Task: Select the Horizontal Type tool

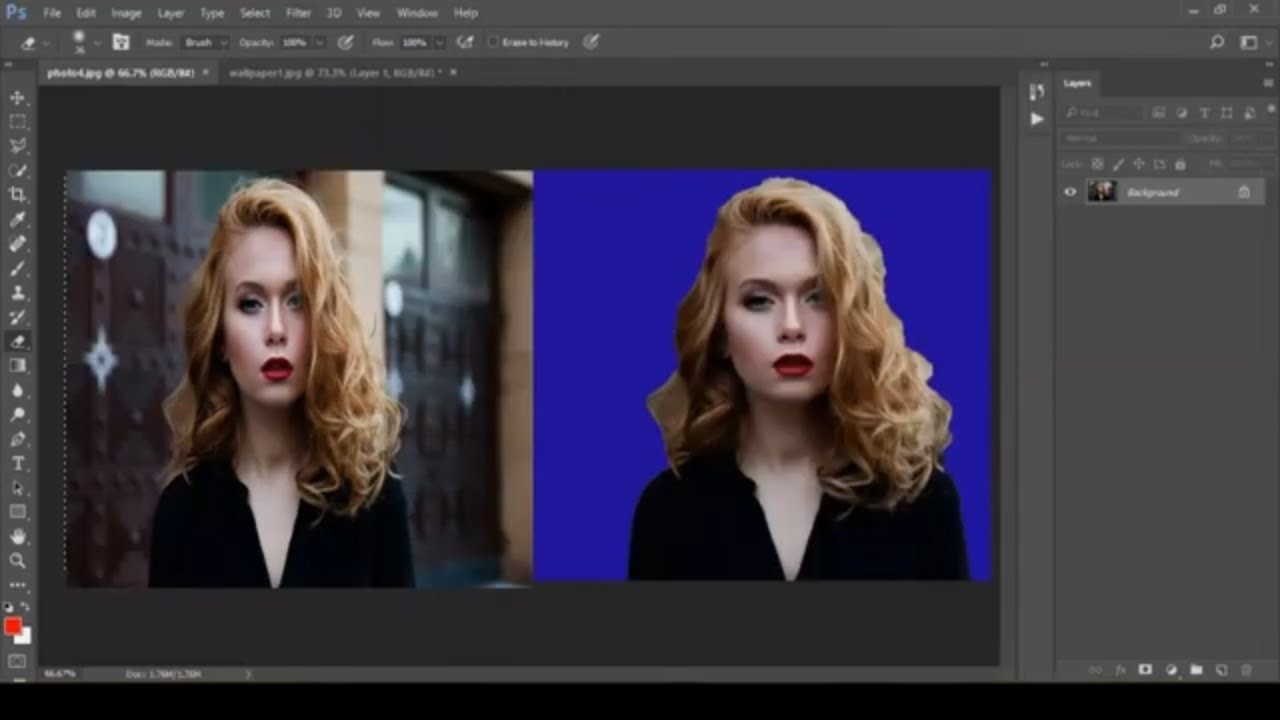Action: click(17, 464)
